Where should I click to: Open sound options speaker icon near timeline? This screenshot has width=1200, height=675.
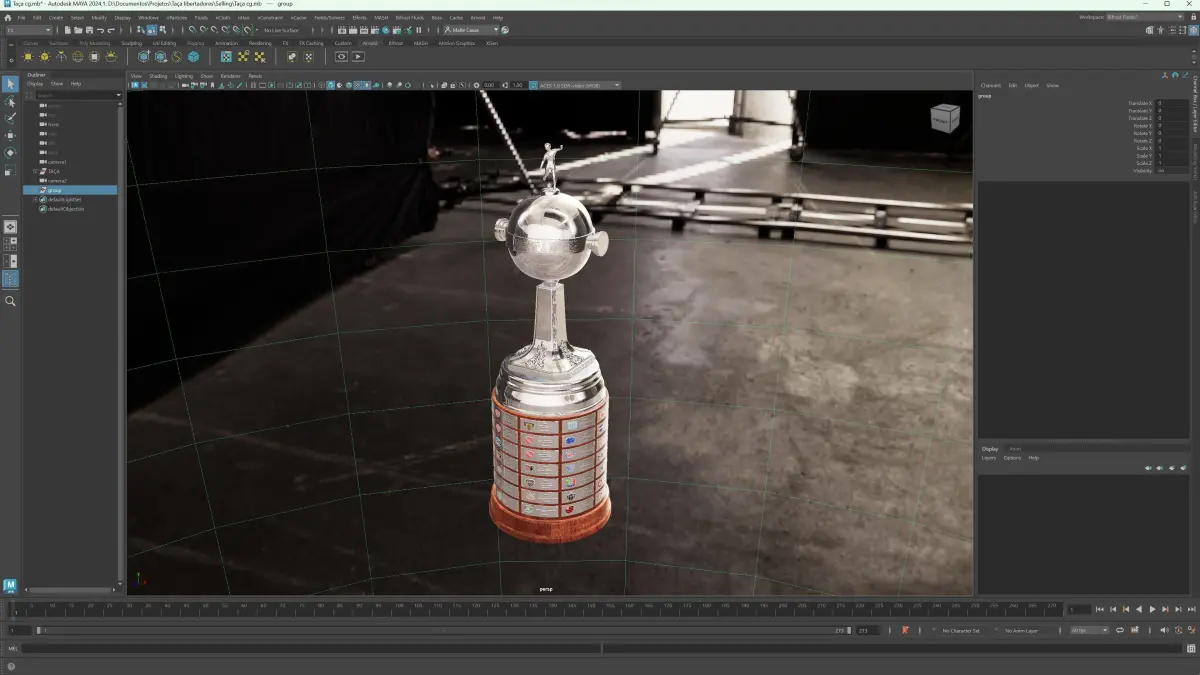click(x=1164, y=630)
